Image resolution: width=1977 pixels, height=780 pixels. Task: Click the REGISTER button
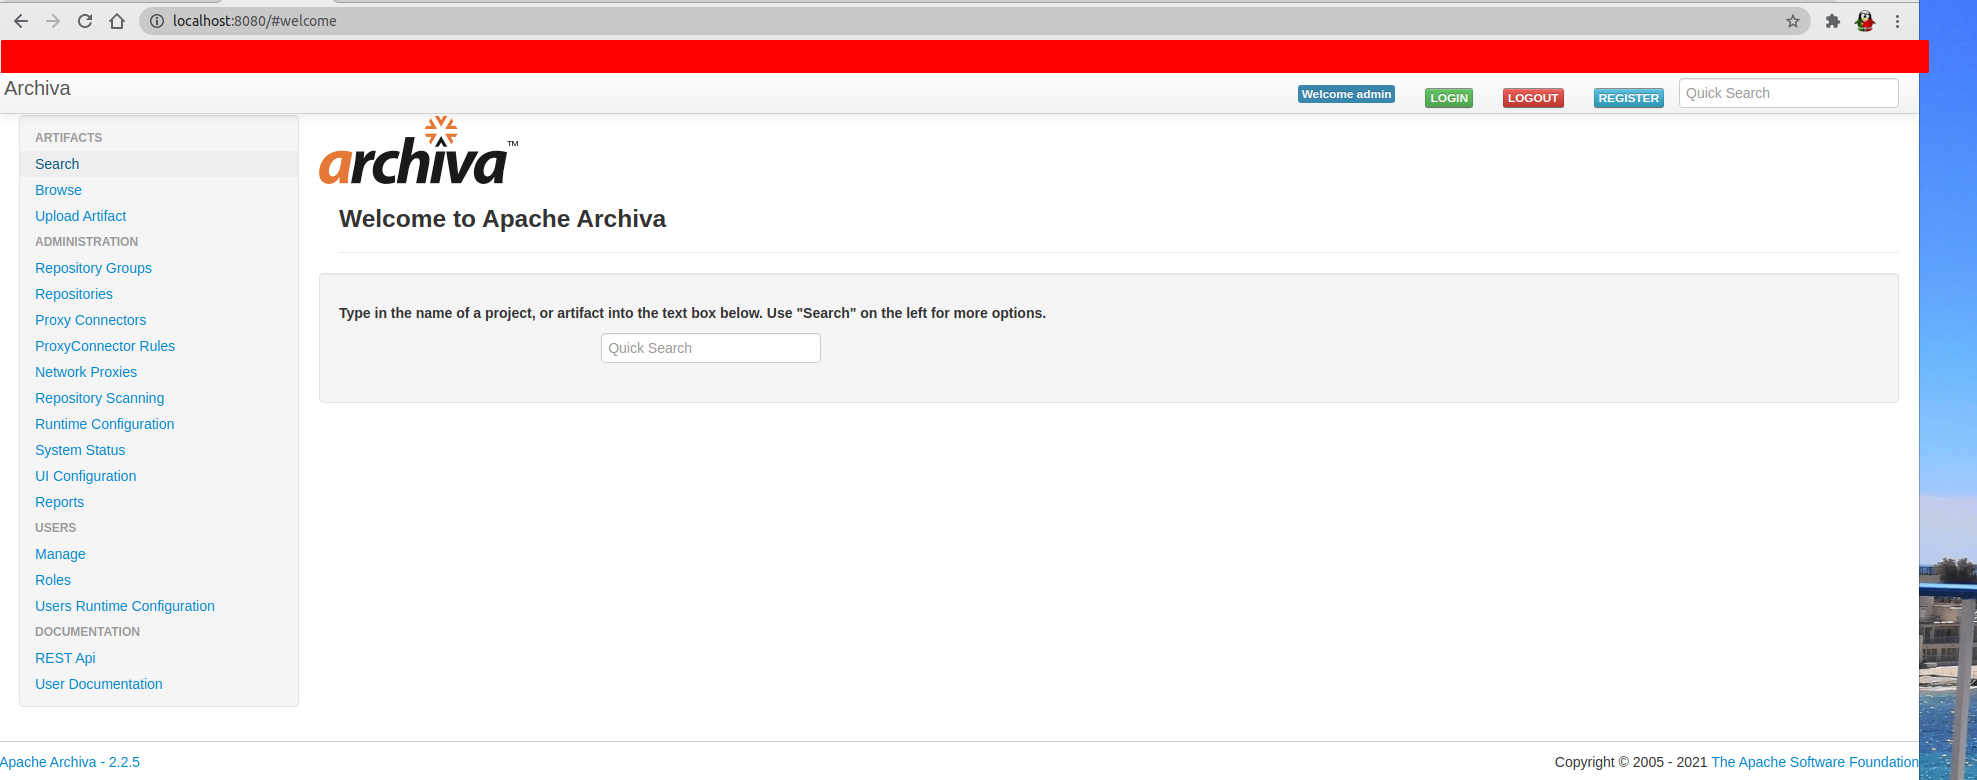1628,98
